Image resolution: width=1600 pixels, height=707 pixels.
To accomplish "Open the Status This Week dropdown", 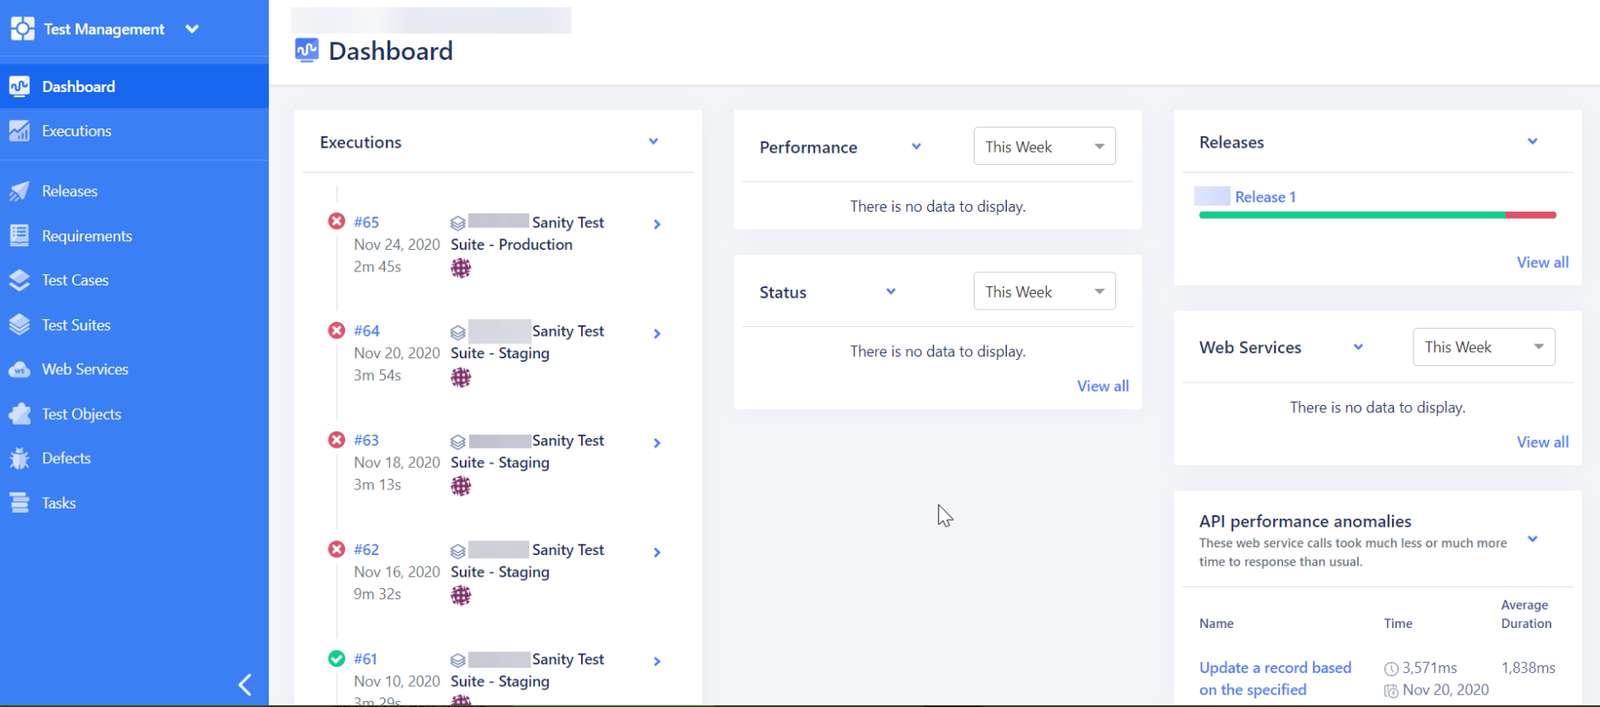I will click(1044, 292).
